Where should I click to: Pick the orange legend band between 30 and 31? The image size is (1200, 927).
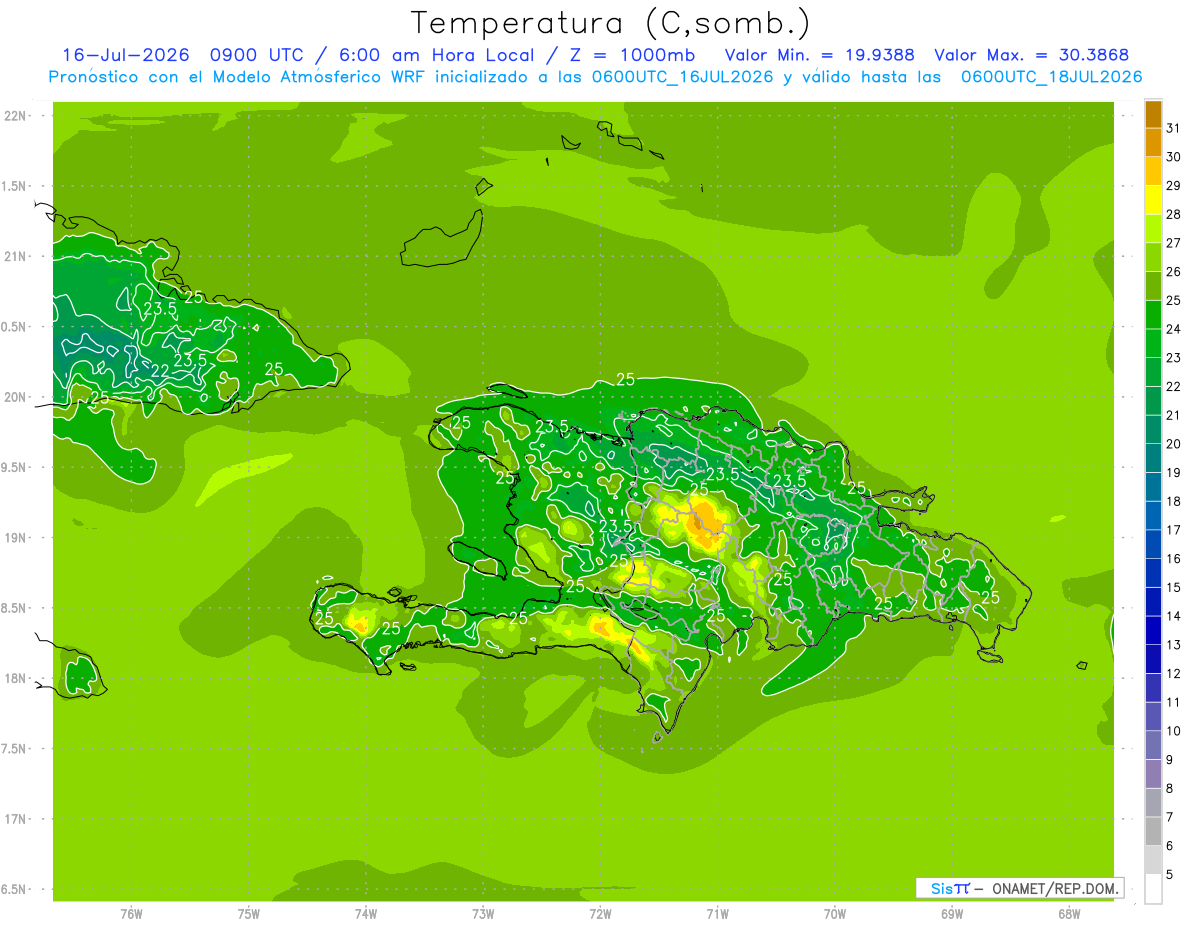1153,142
